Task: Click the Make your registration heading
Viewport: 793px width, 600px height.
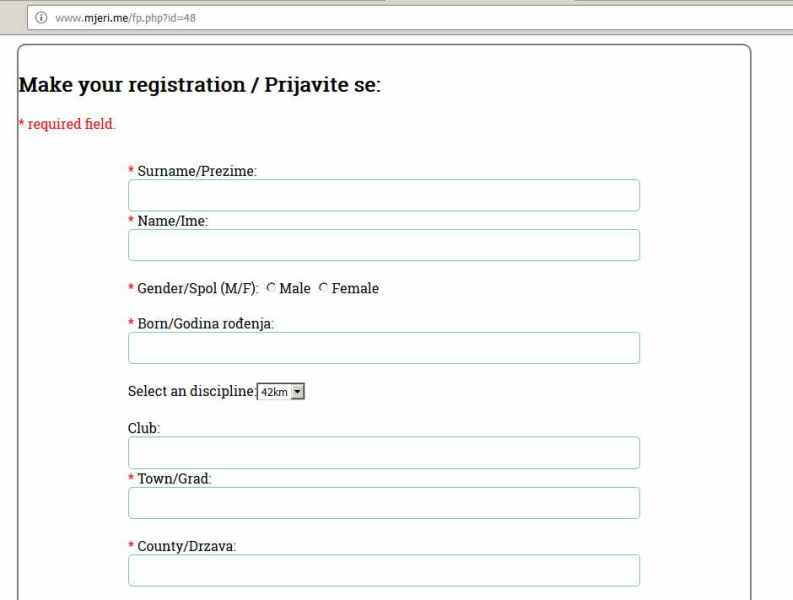Action: [199, 84]
